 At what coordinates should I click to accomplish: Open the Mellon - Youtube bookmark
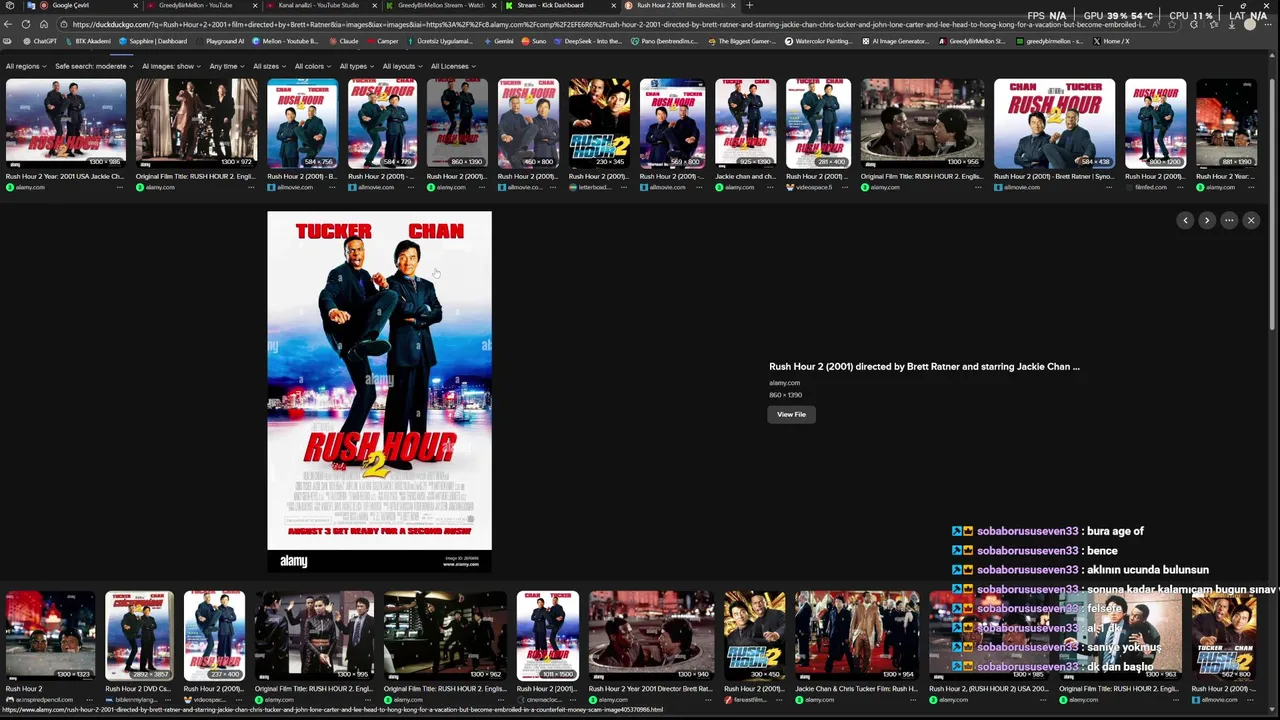285,41
